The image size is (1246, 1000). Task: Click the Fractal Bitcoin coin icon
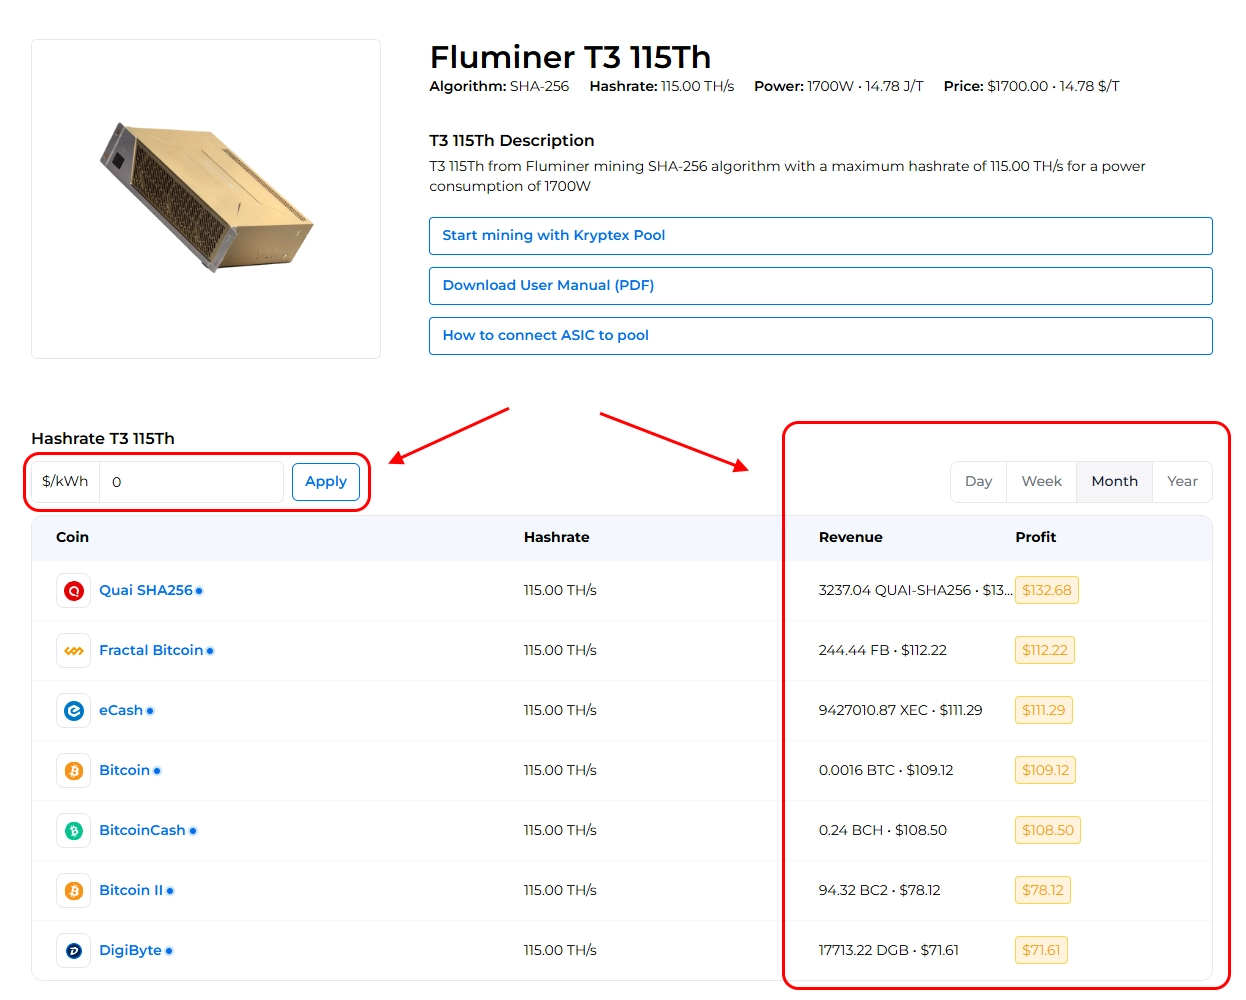74,651
